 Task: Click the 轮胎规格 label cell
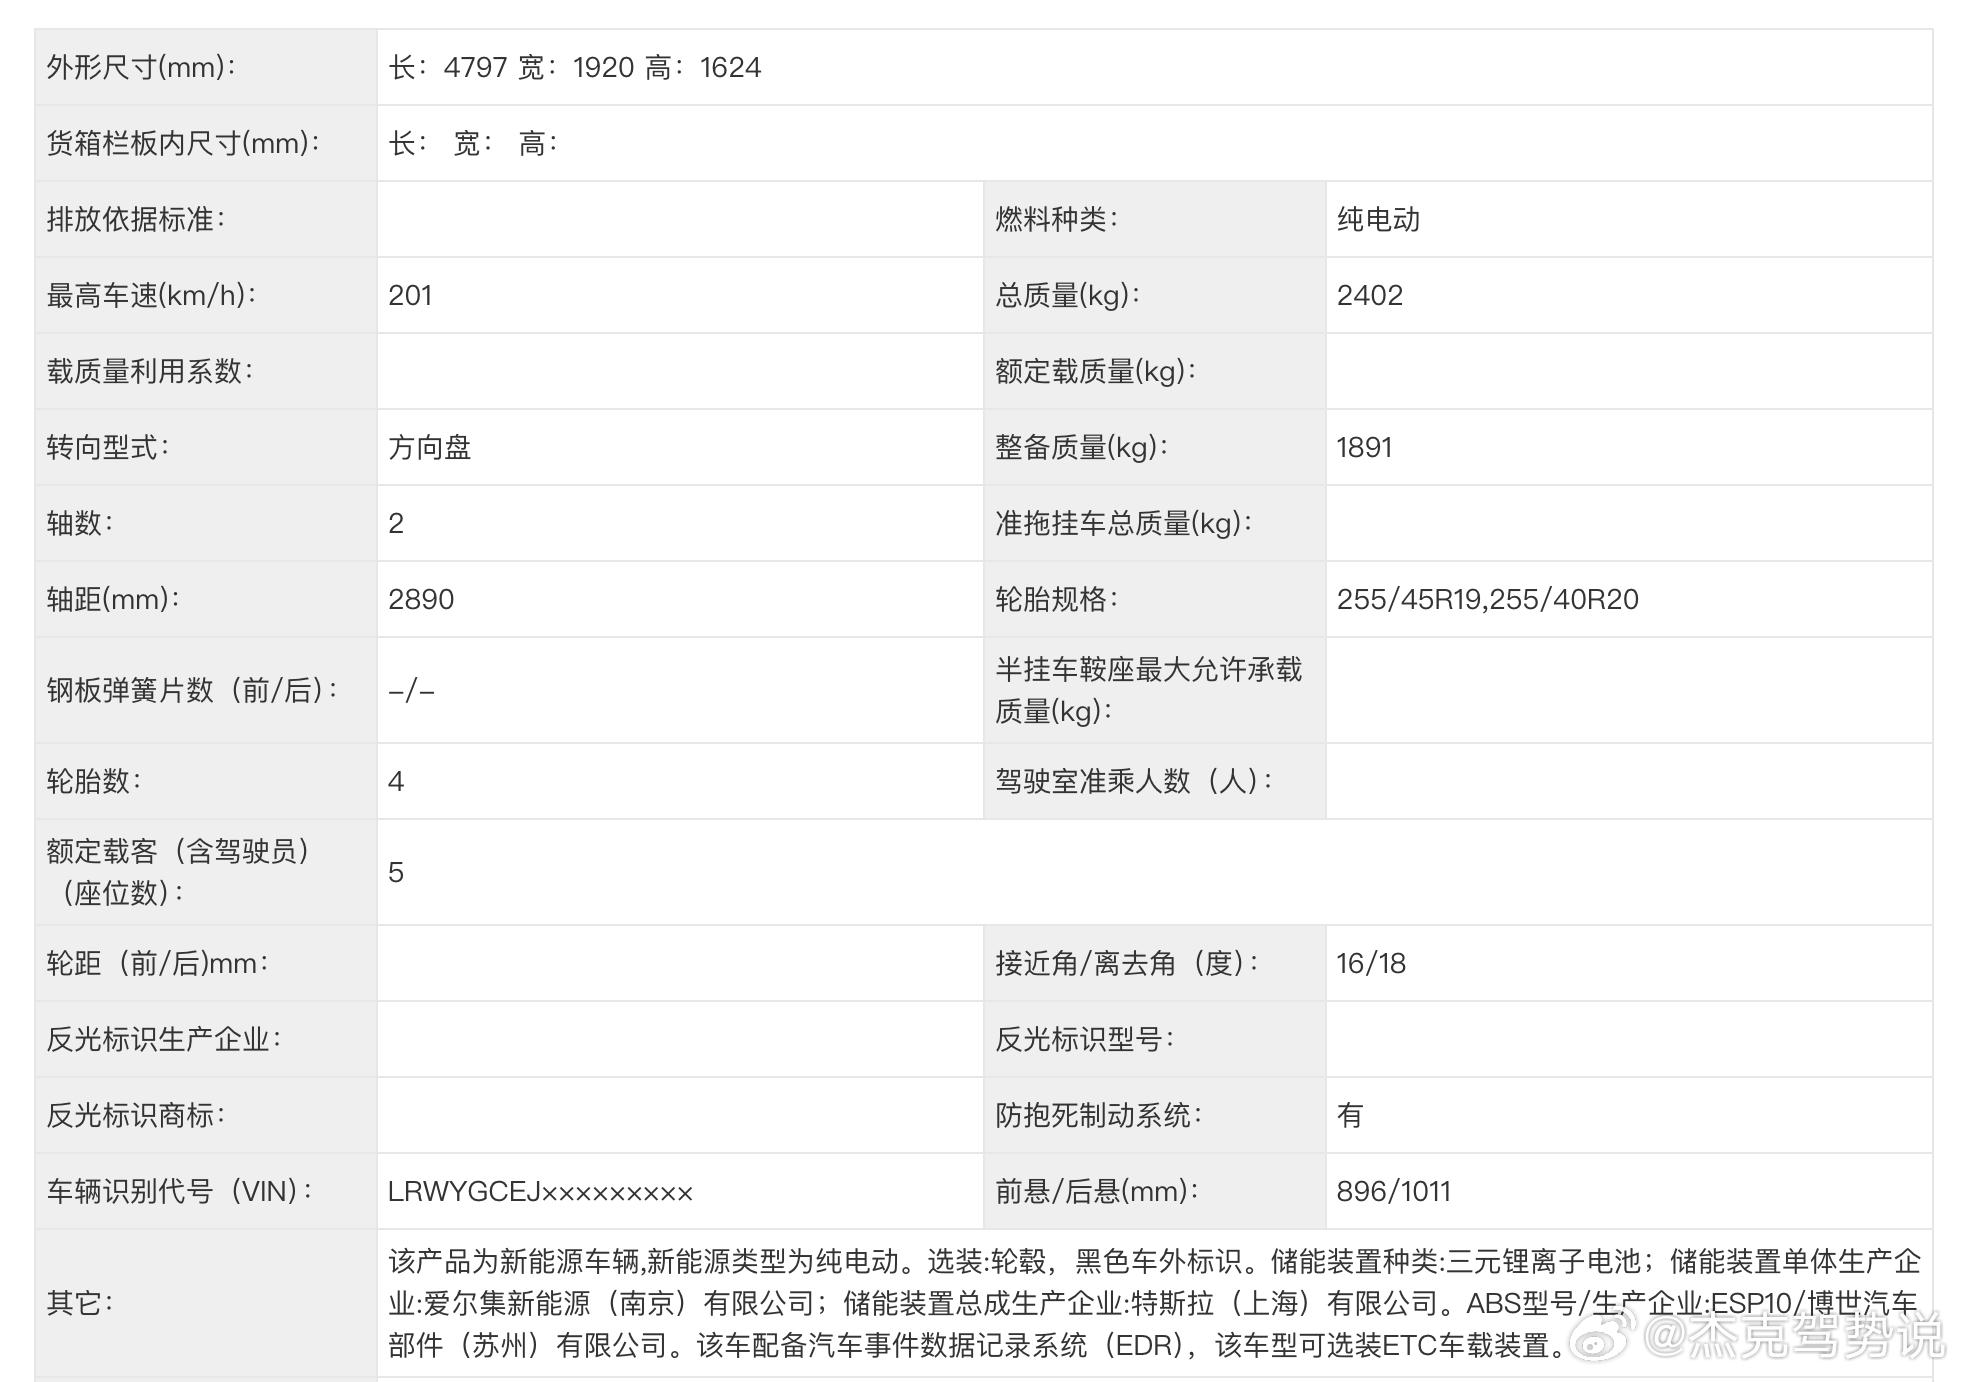(1056, 599)
